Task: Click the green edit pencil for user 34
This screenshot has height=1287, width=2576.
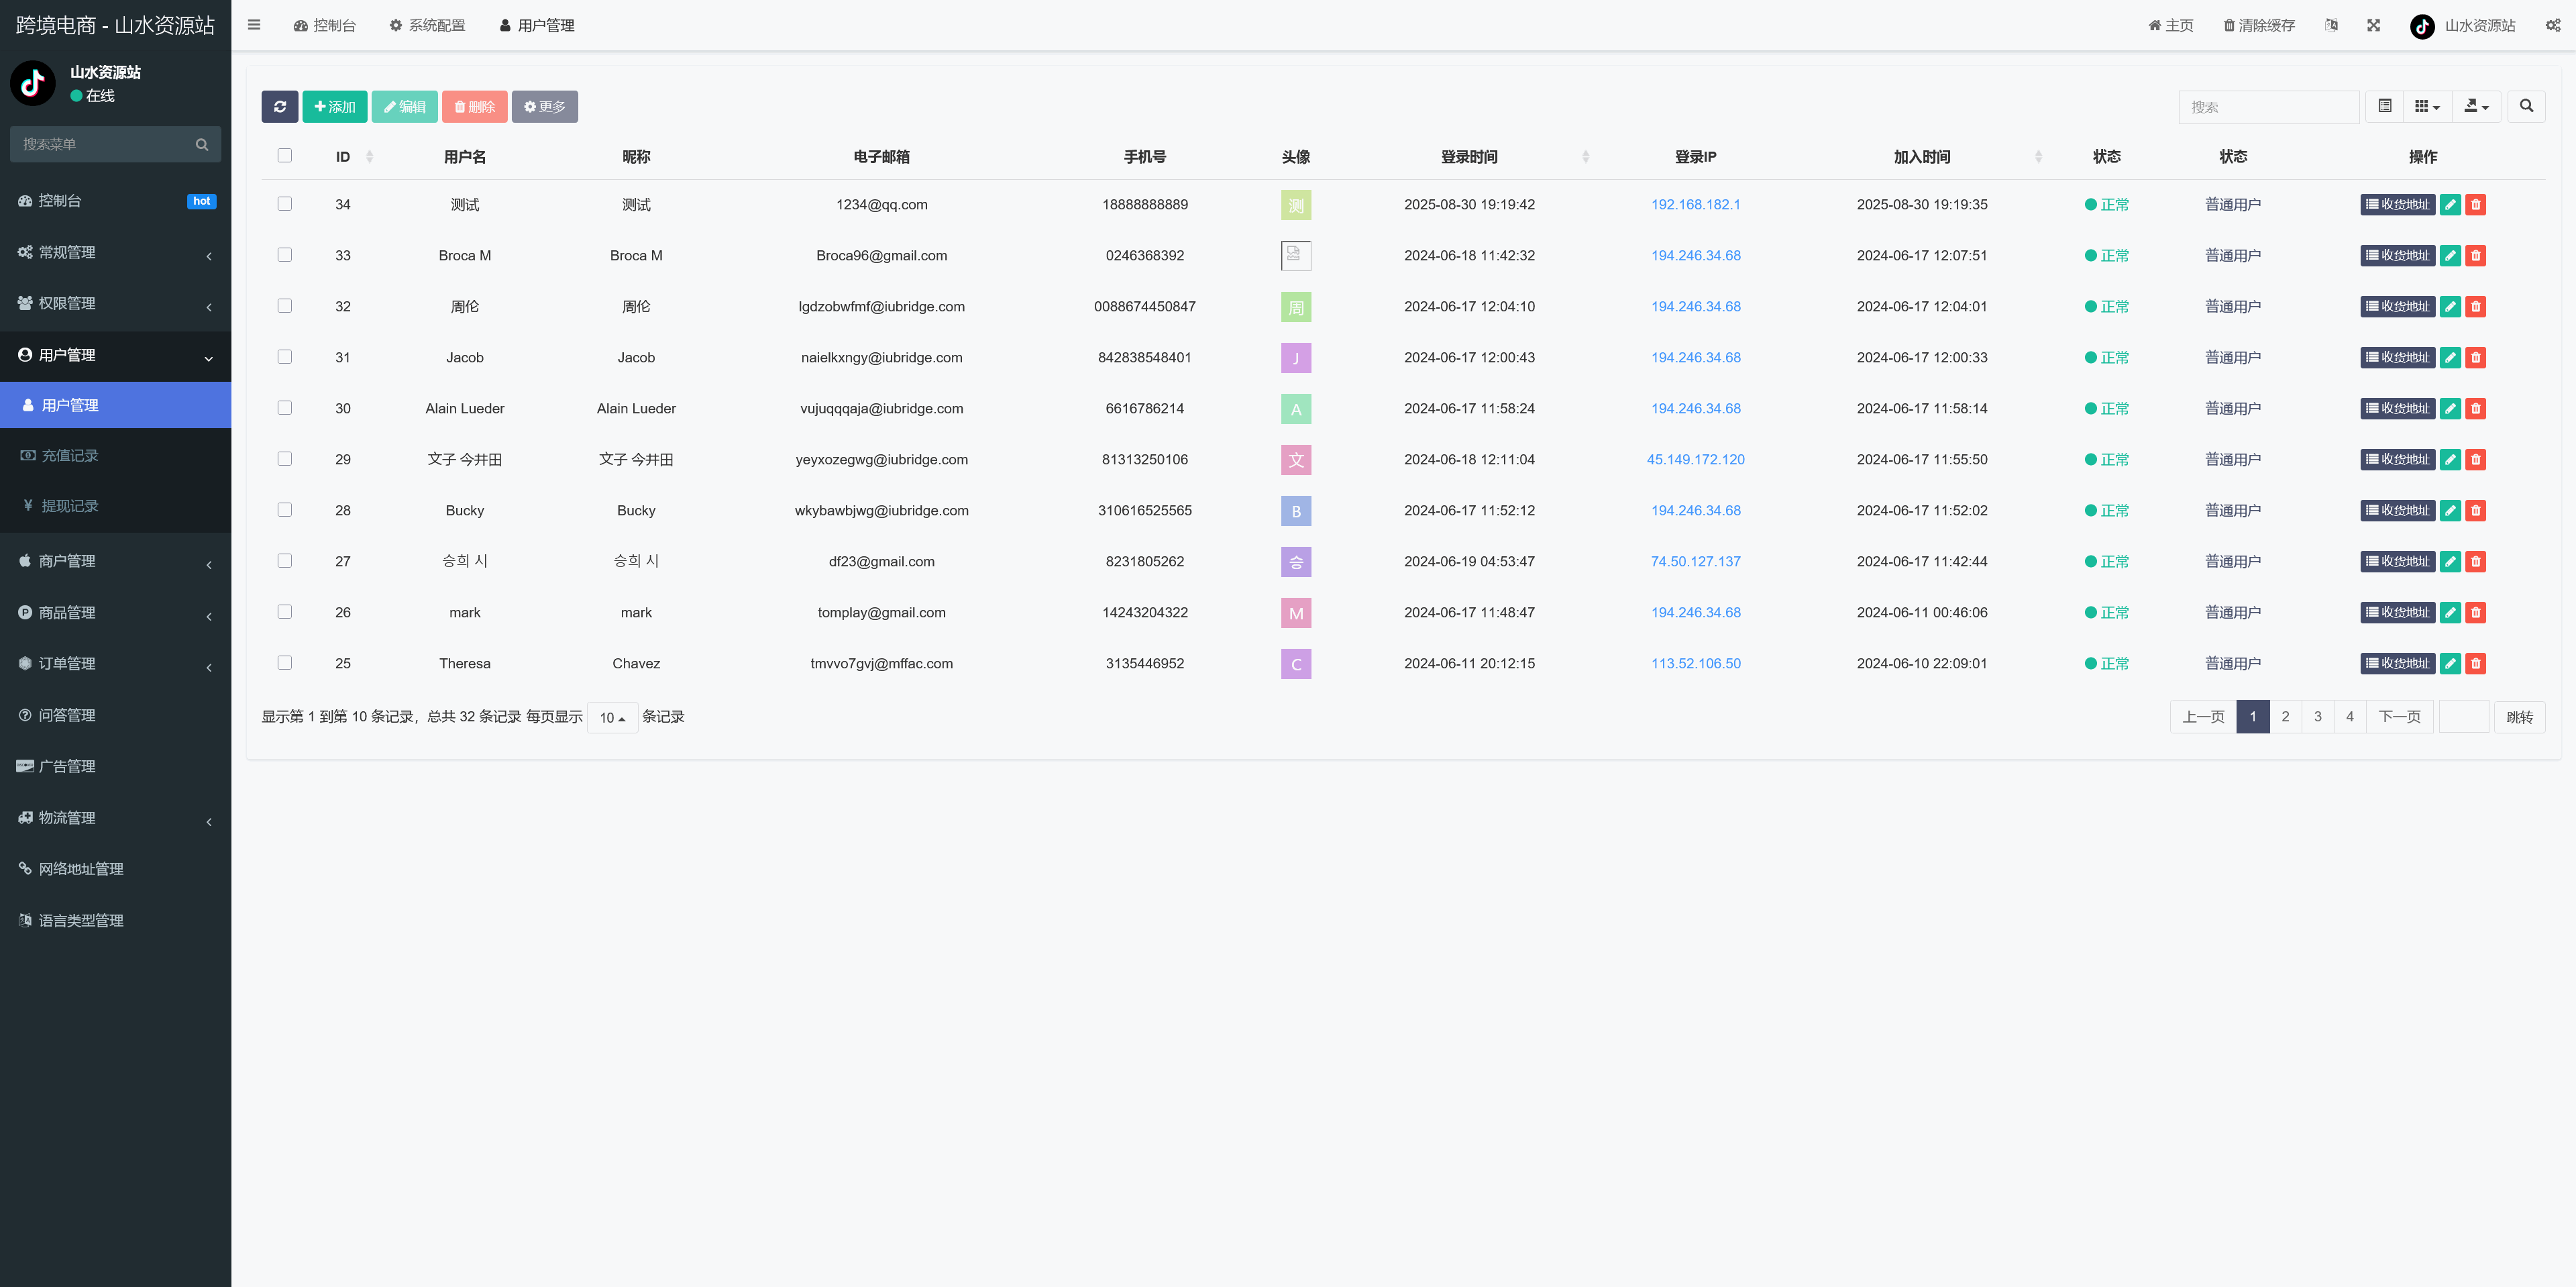Action: [2450, 205]
